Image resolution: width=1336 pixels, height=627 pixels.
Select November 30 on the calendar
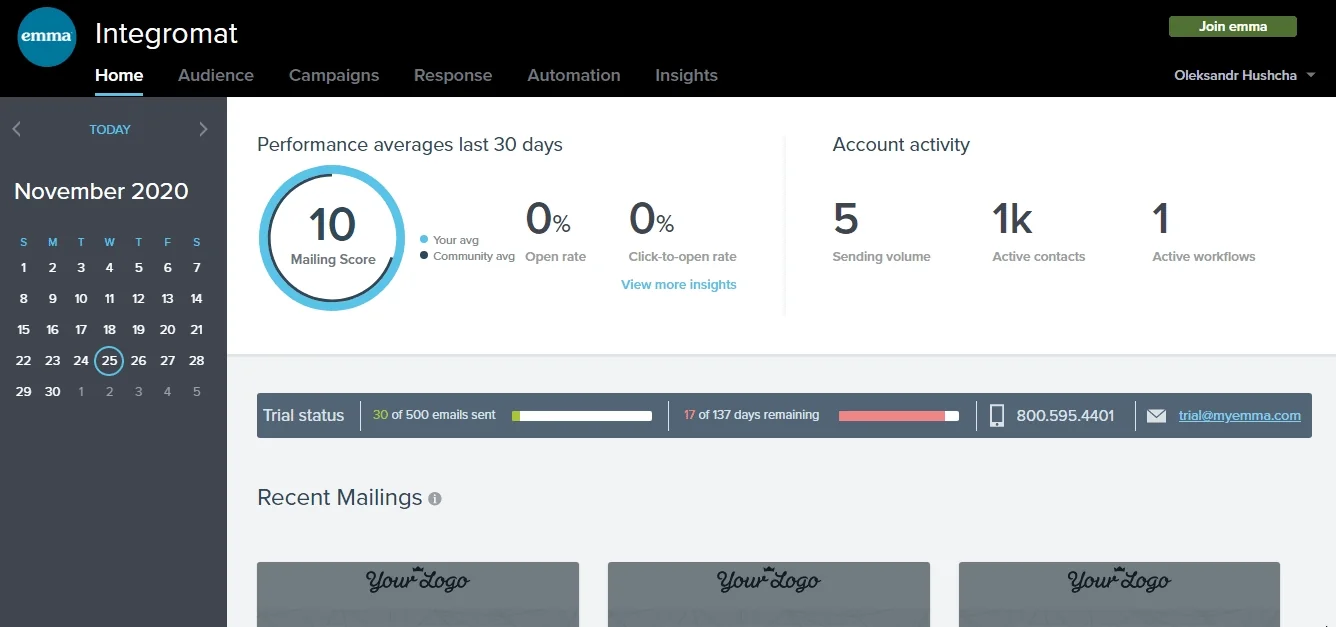[x=52, y=391]
